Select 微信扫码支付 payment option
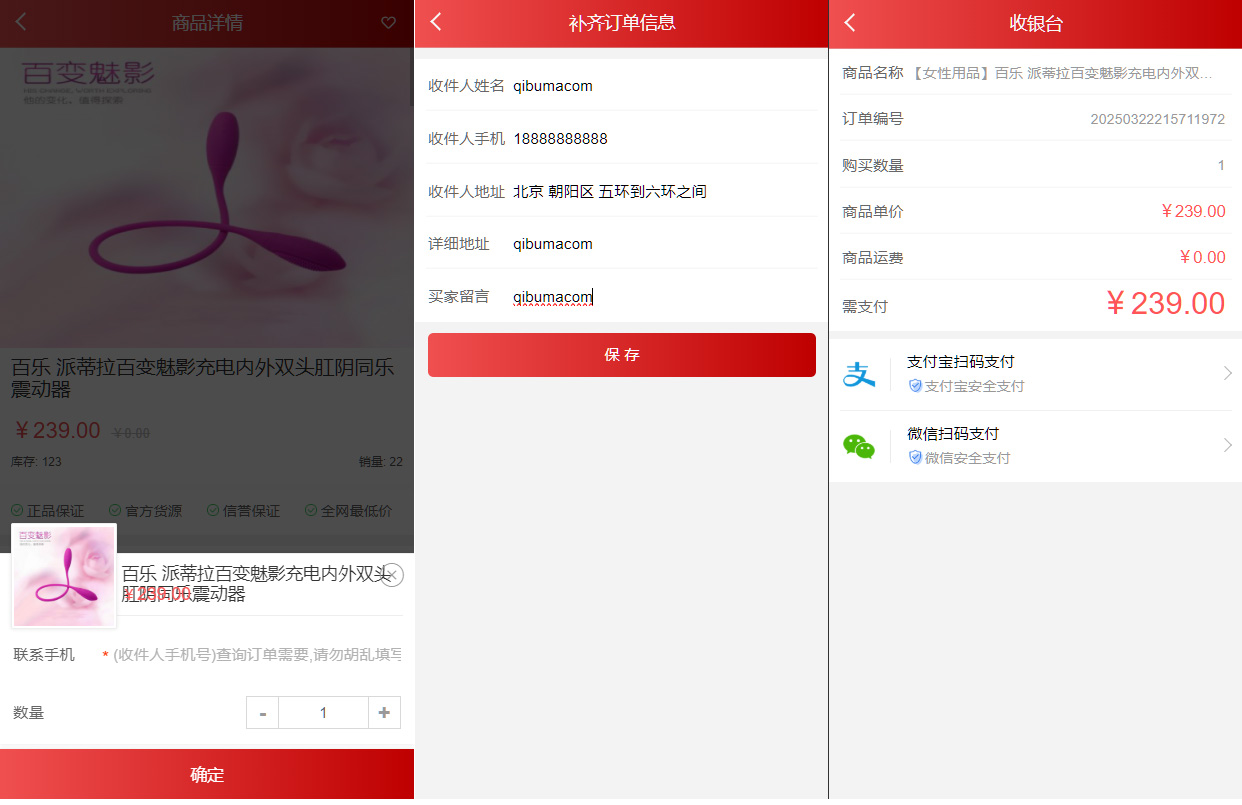This screenshot has width=1242, height=805. pyautogui.click(x=1035, y=446)
